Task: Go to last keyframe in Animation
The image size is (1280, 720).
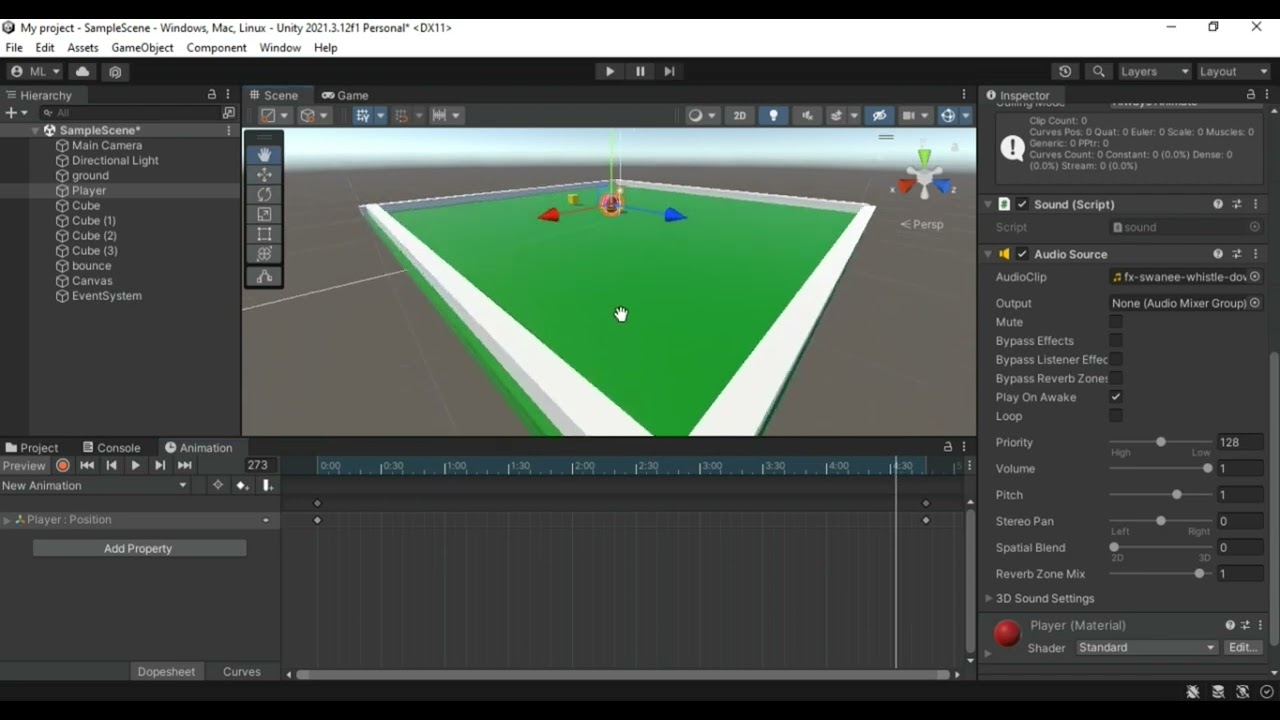Action: click(x=185, y=466)
